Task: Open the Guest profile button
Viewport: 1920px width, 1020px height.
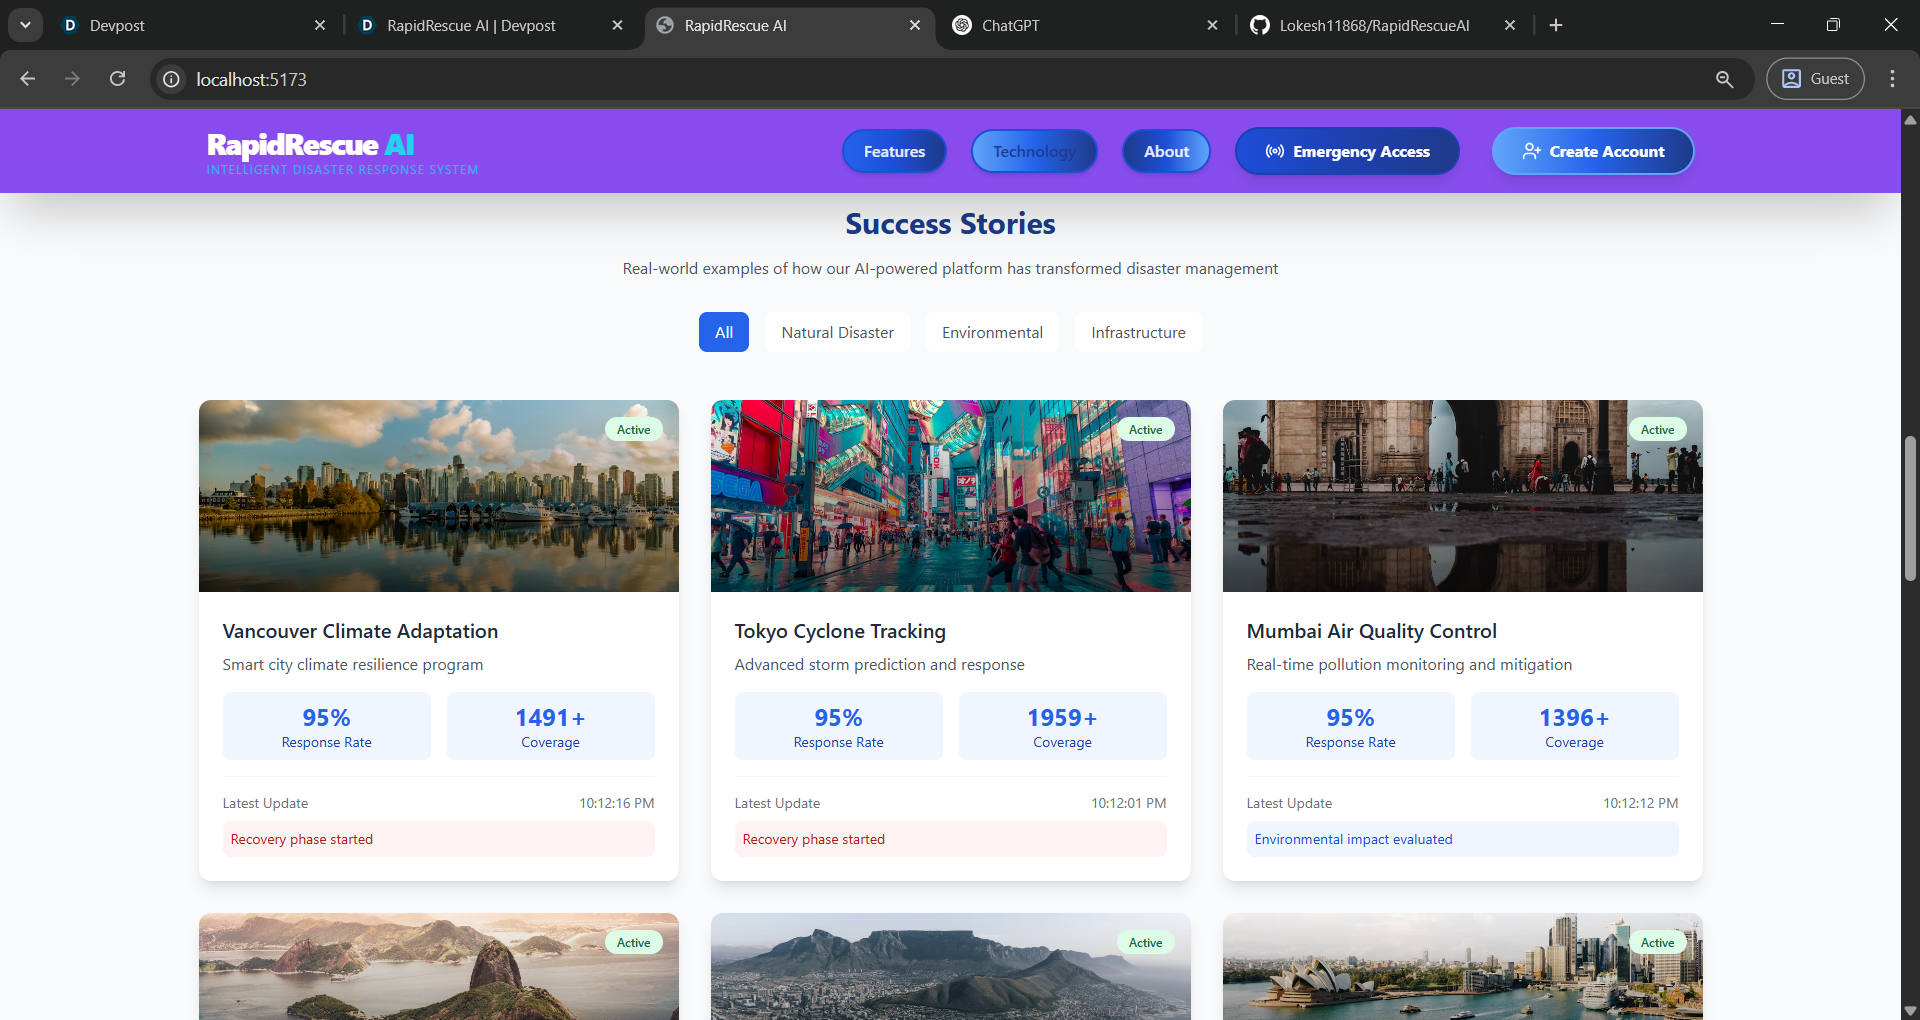Action: [x=1815, y=79]
